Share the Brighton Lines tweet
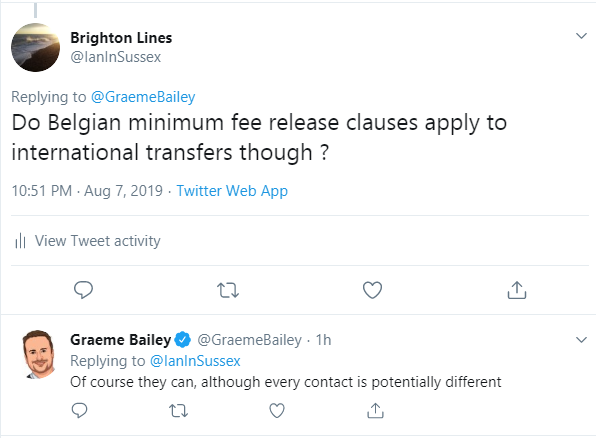Image resolution: width=596 pixels, height=438 pixels. pyautogui.click(x=517, y=290)
